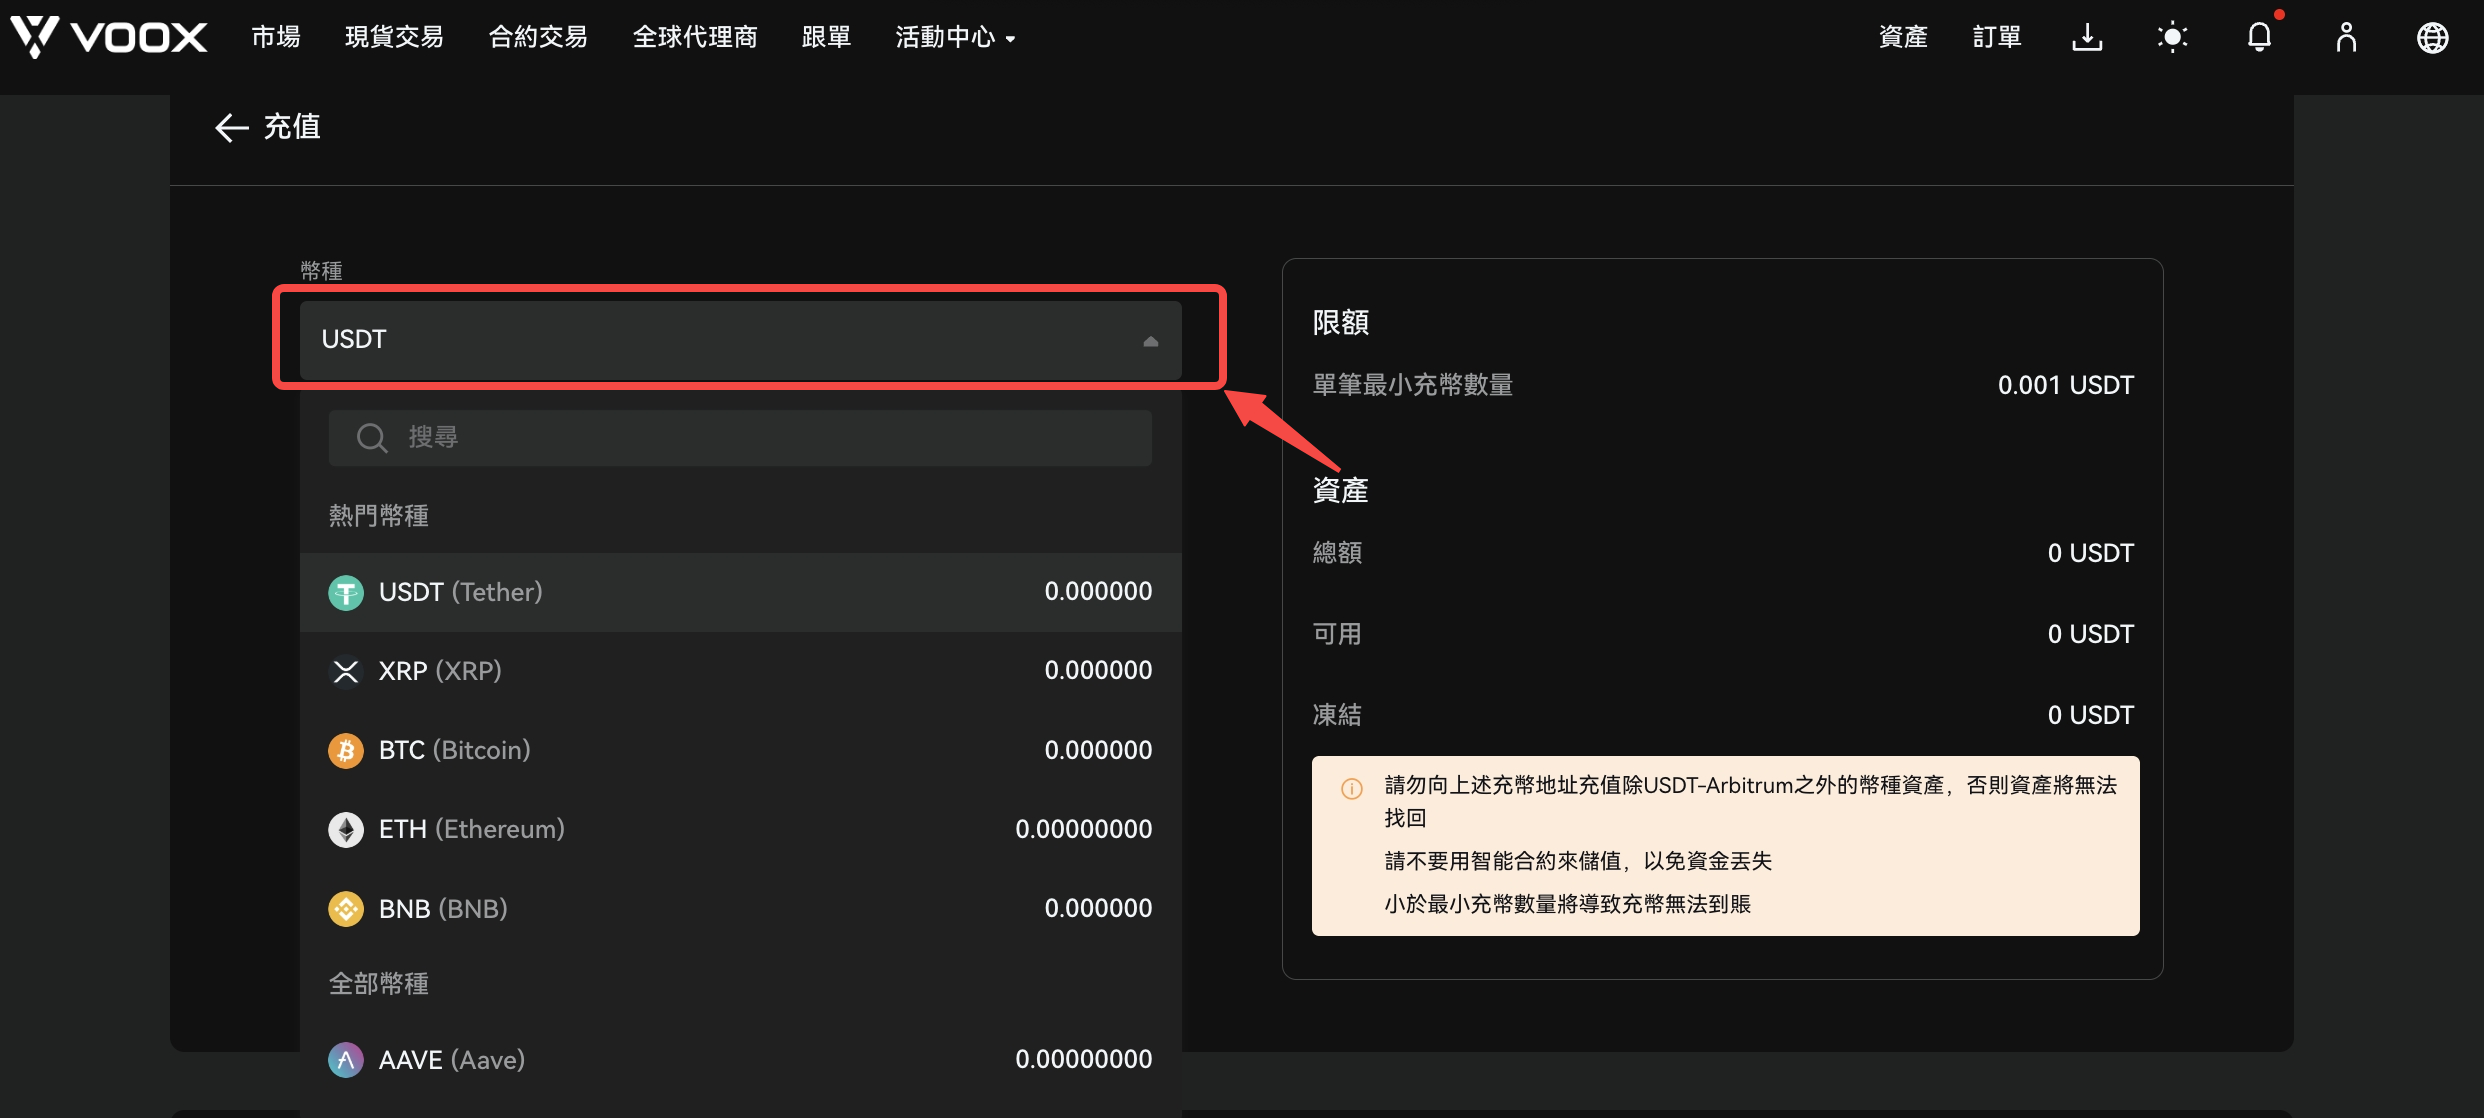The image size is (2484, 1118).
Task: Click 充值 page title
Action: point(292,127)
